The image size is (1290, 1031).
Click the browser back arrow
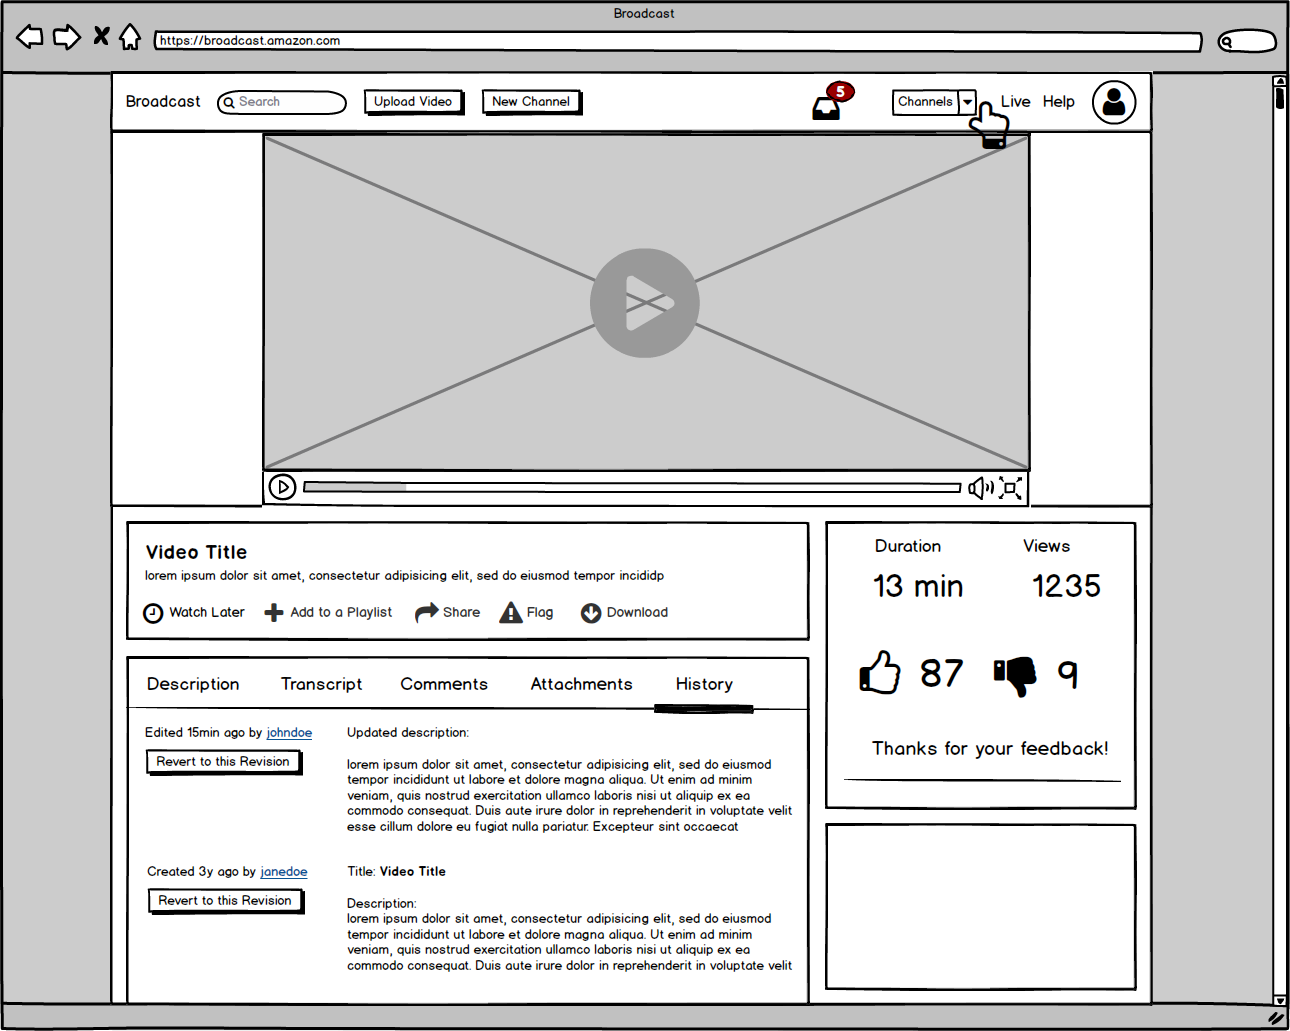click(30, 37)
